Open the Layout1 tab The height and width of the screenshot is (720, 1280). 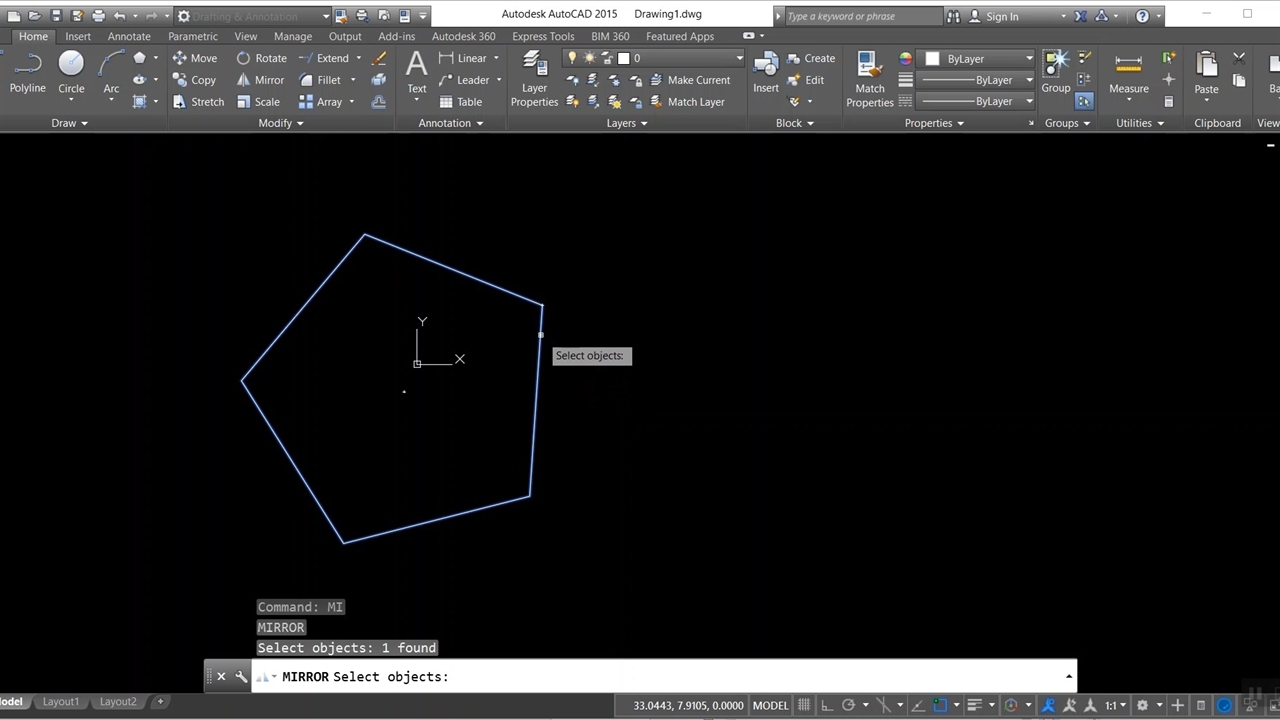60,702
